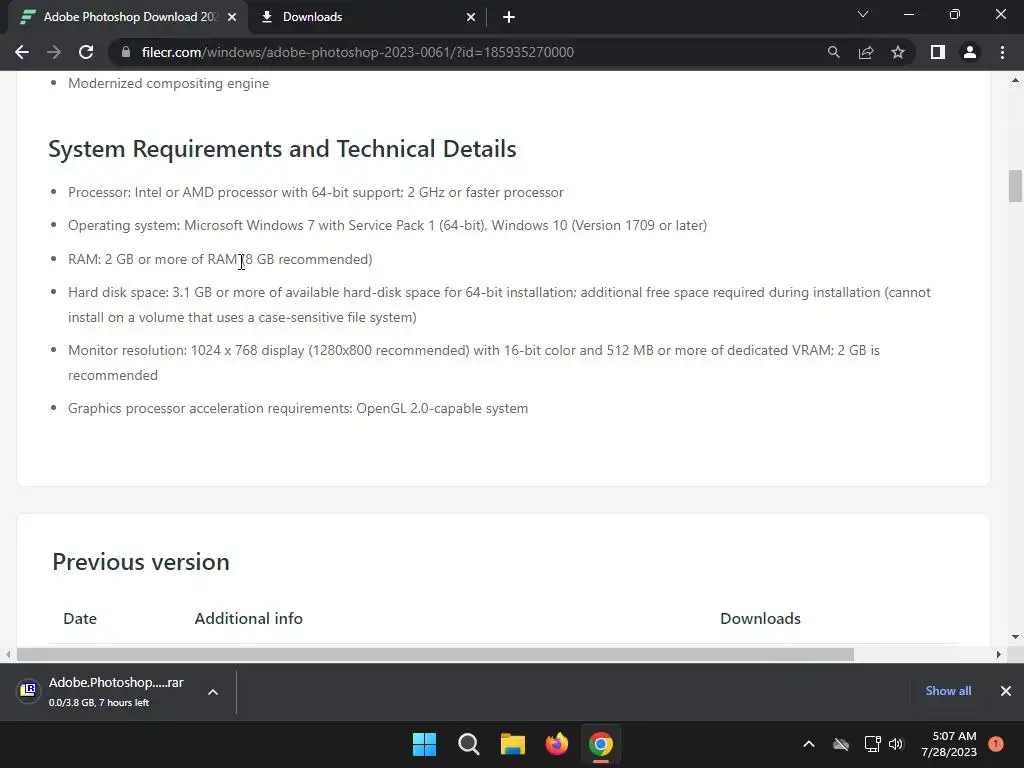Screen dimensions: 1024x768
Task: Open a new browser tab
Action: [509, 17]
